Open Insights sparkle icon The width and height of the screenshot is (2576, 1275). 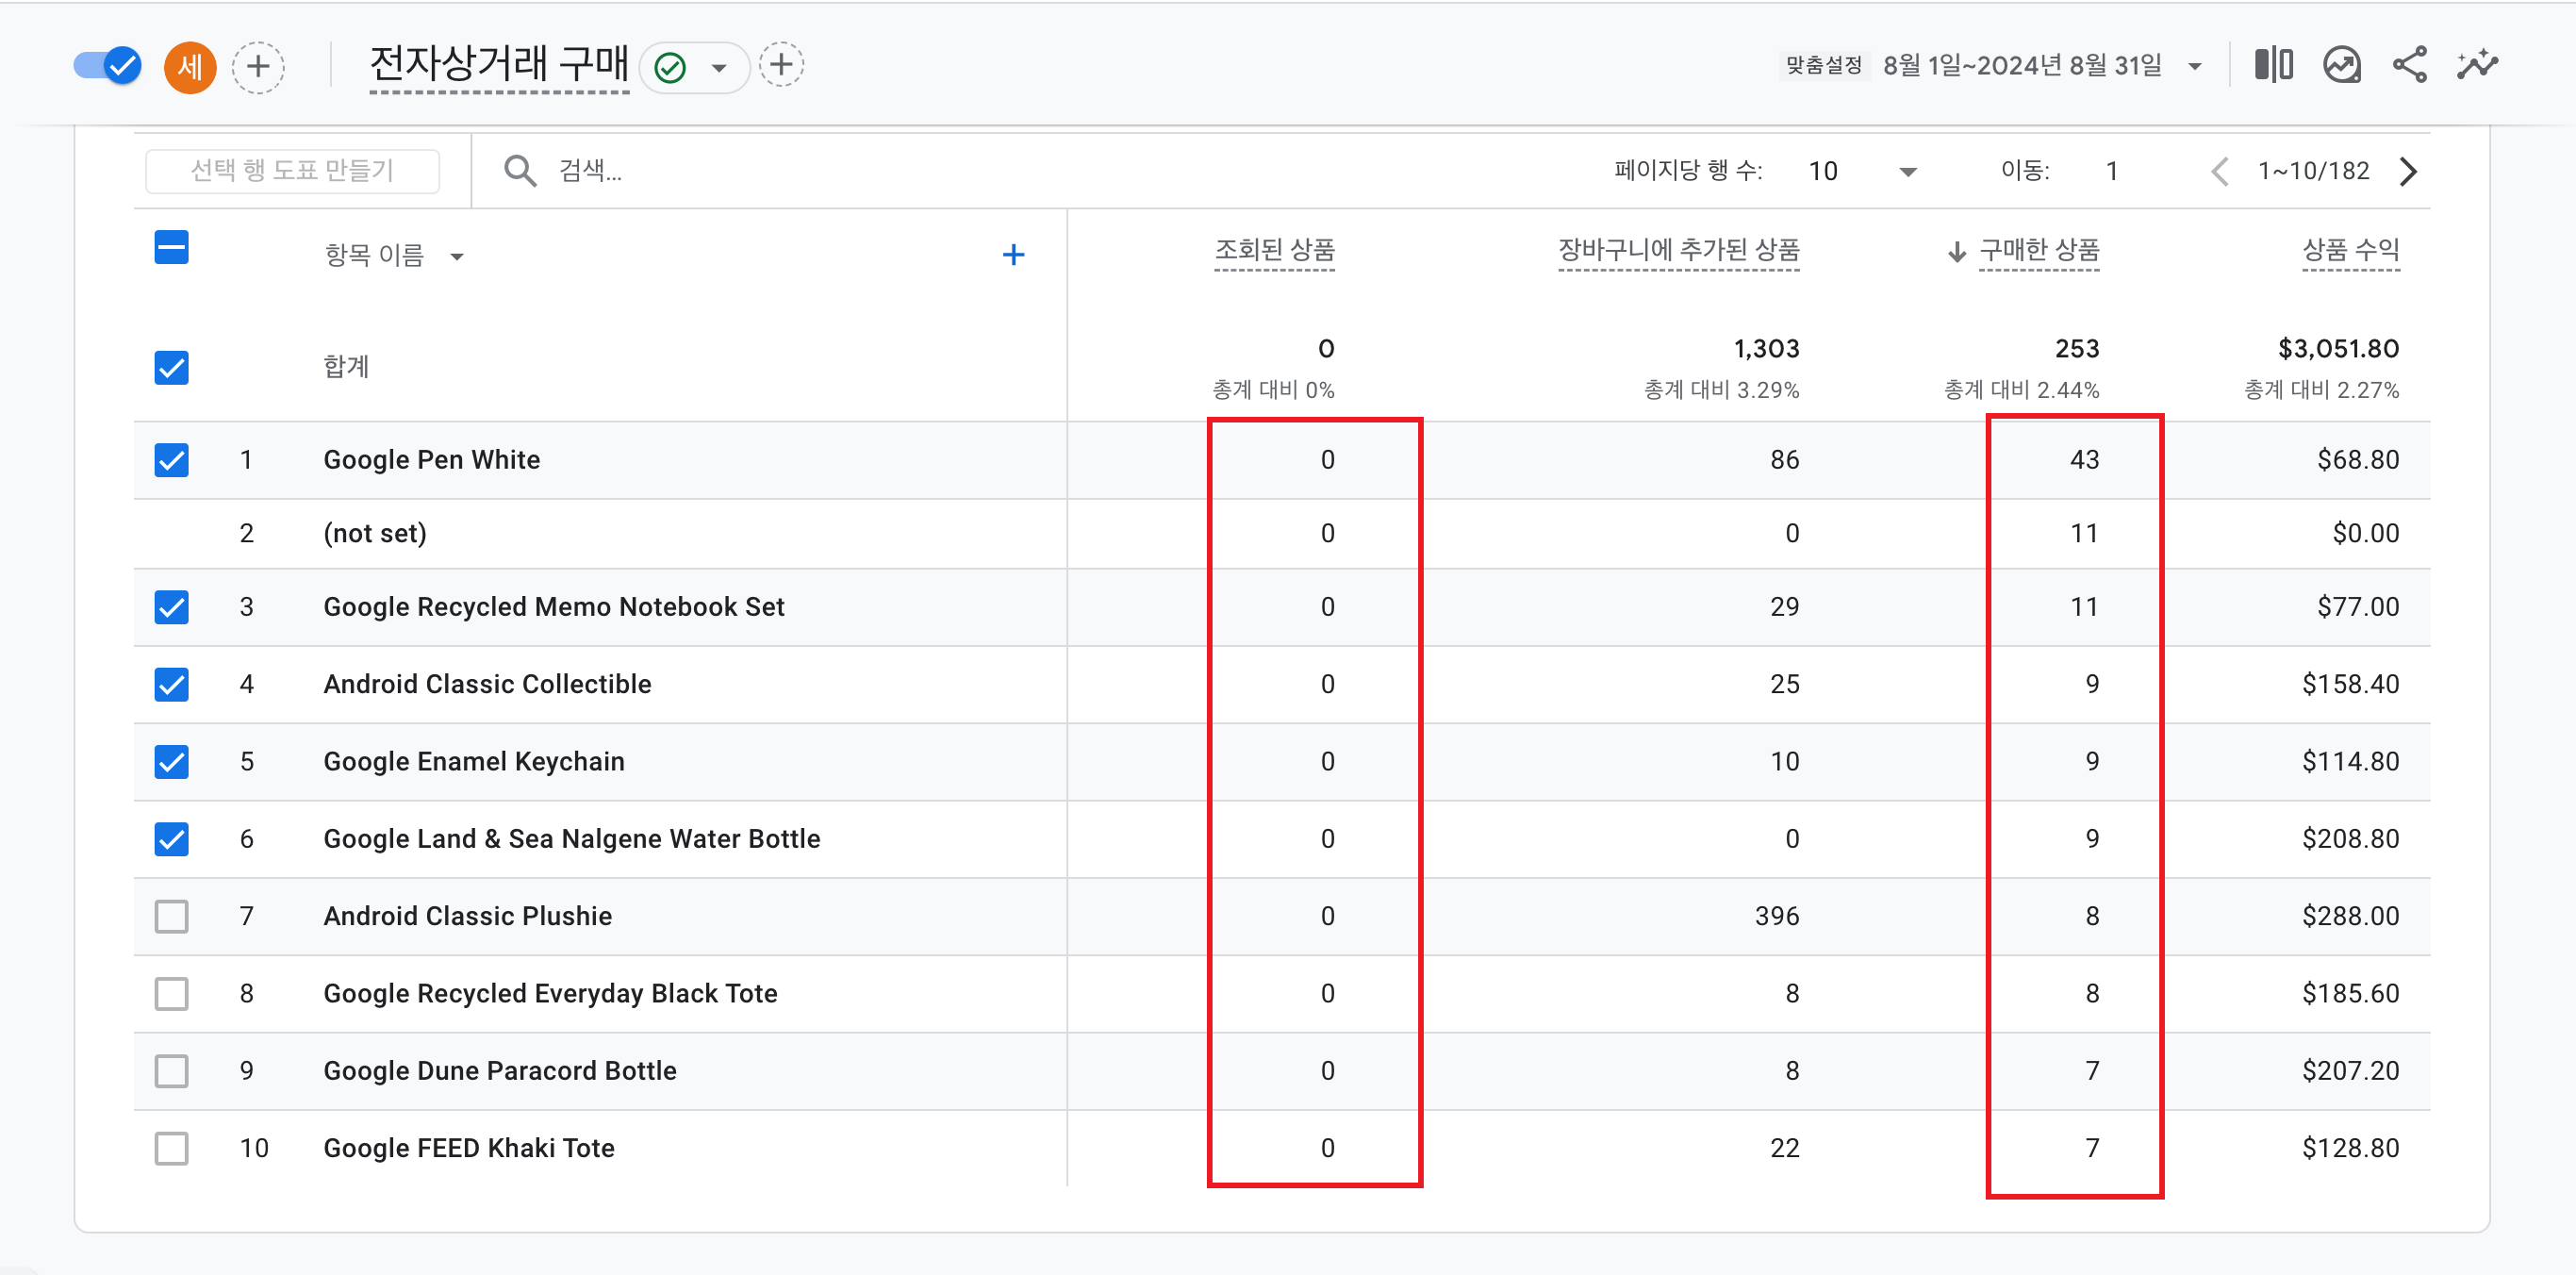[x=2477, y=65]
